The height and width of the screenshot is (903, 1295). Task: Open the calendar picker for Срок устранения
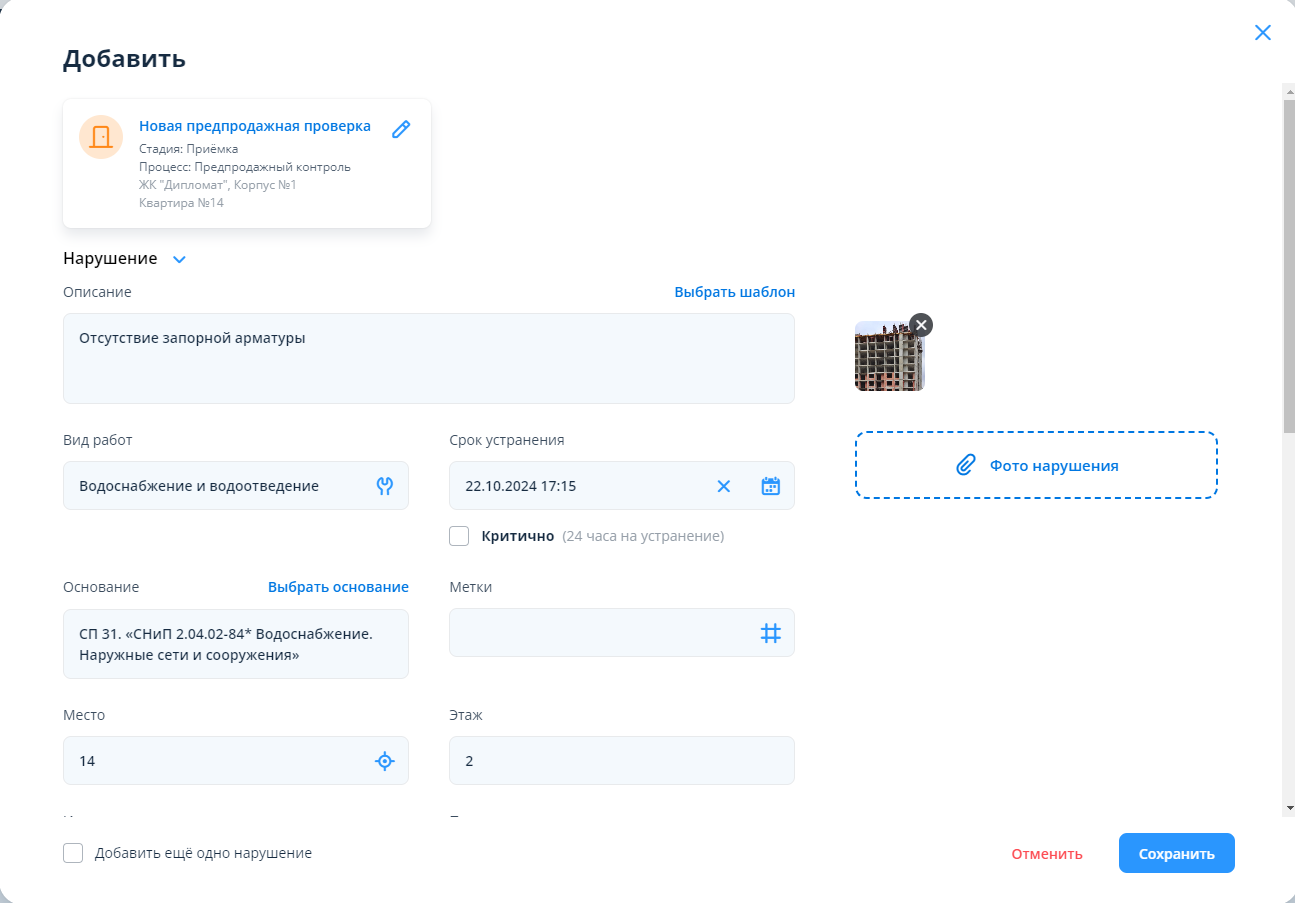[770, 486]
